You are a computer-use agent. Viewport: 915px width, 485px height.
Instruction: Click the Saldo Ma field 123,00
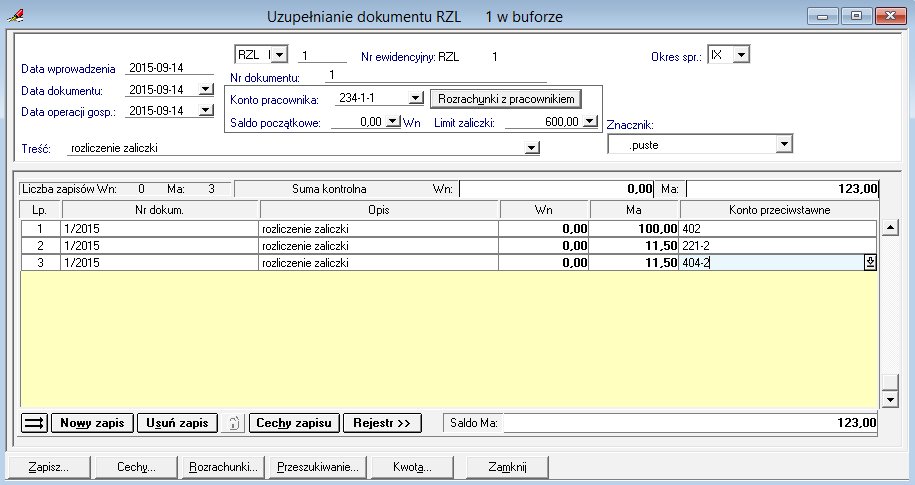pyautogui.click(x=690, y=423)
